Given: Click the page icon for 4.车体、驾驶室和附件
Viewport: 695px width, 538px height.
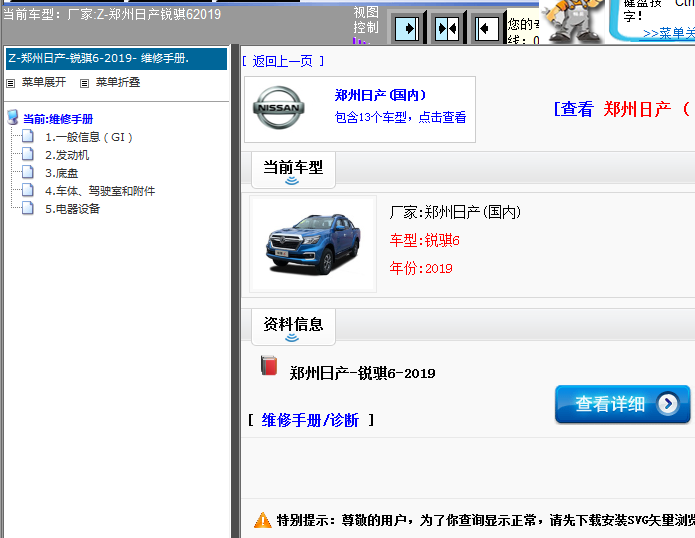Looking at the screenshot, I should 28,190.
